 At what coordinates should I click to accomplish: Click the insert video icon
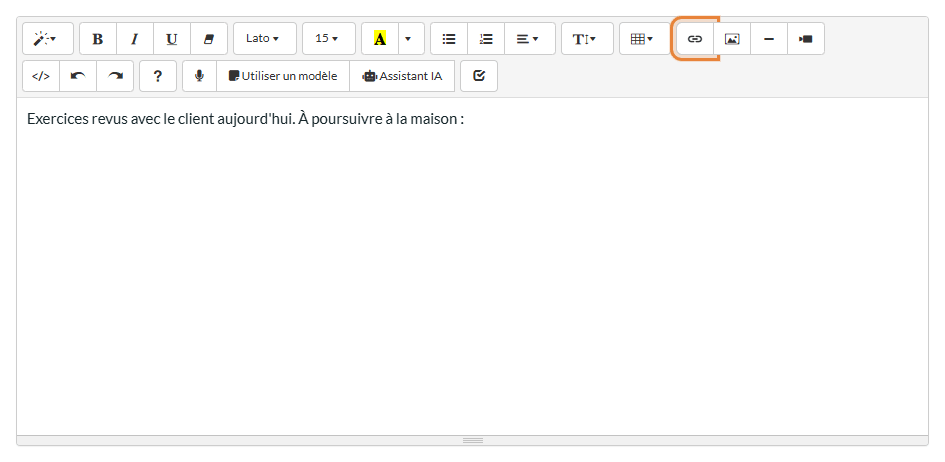coord(806,39)
